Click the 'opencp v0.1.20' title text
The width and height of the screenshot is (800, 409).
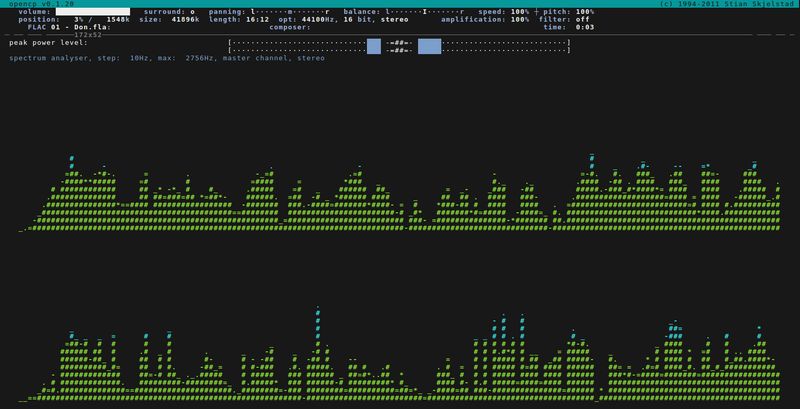pyautogui.click(x=41, y=4)
